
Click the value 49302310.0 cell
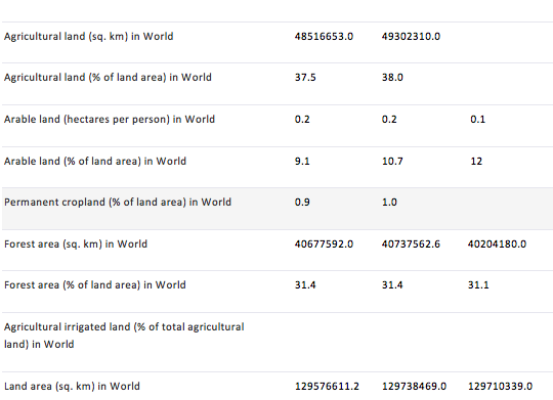coord(411,36)
